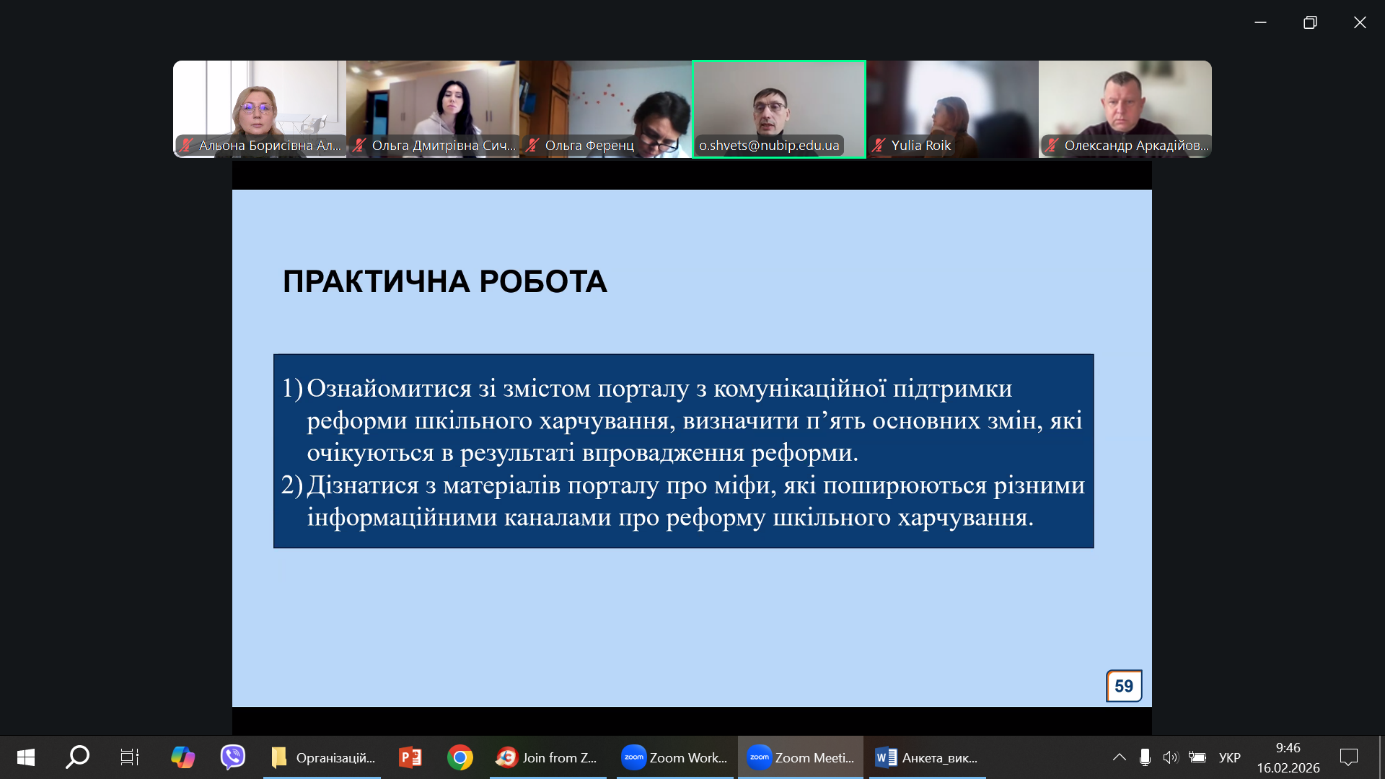This screenshot has width=1385, height=779.
Task: Click the microphone icon in the system tray
Action: point(1145,757)
